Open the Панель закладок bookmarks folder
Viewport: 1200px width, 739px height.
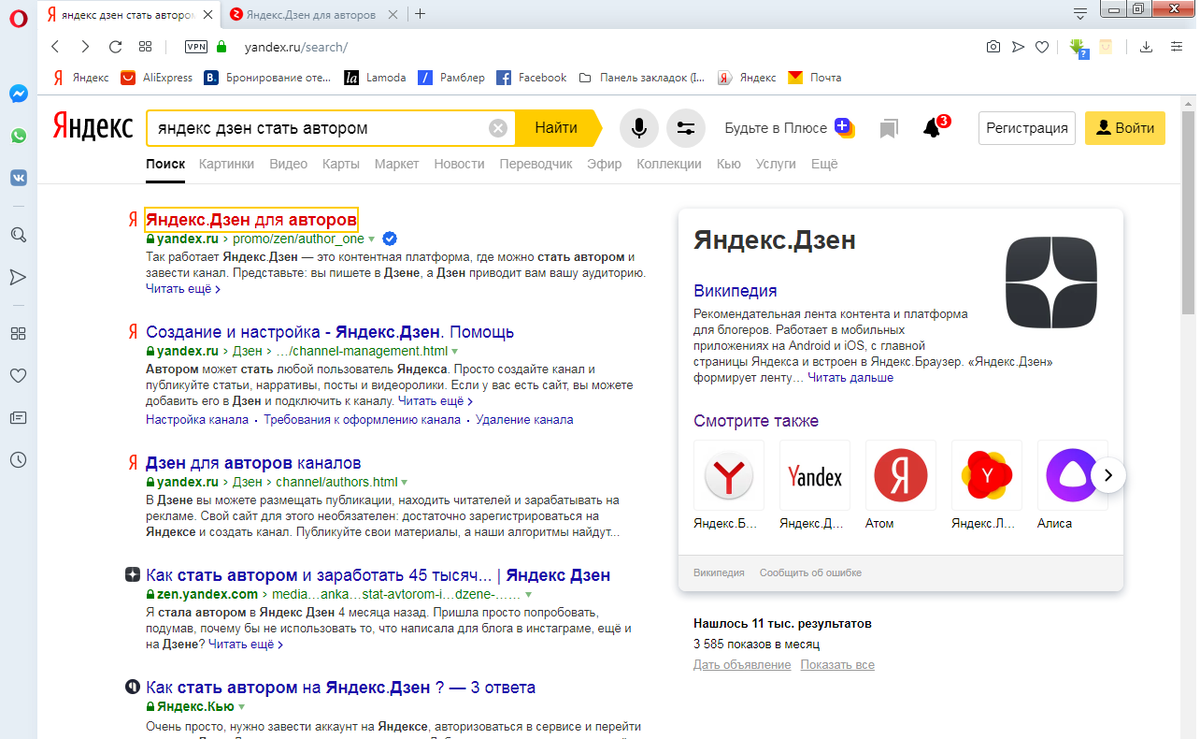point(641,77)
